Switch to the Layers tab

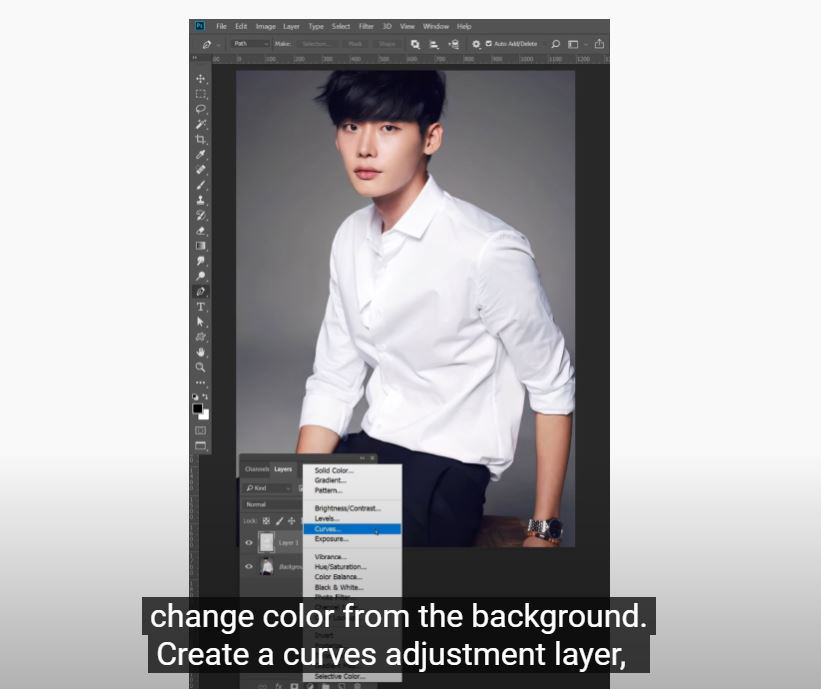[283, 469]
